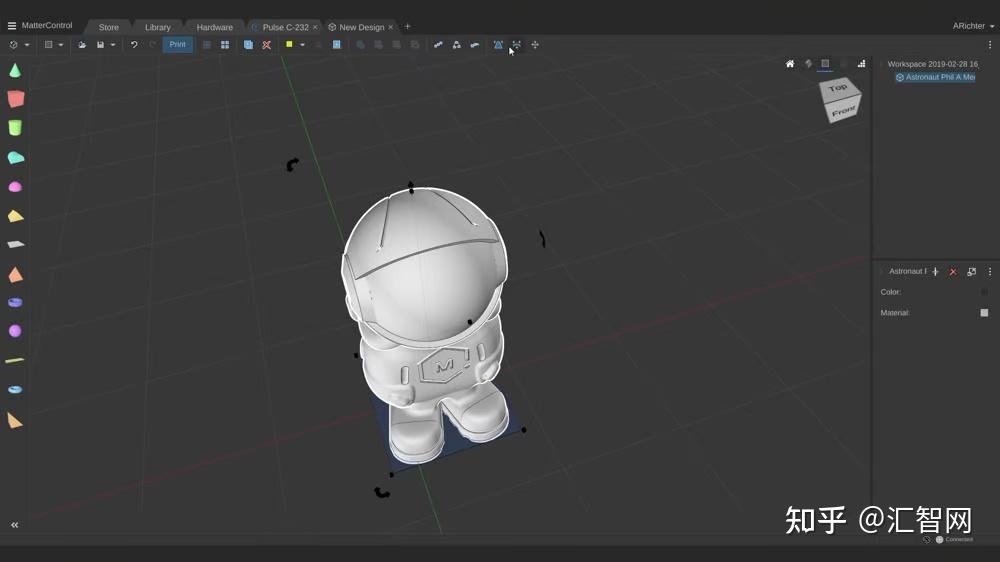Click the lay flat list icon
This screenshot has width=1000, height=562.
click(207, 45)
